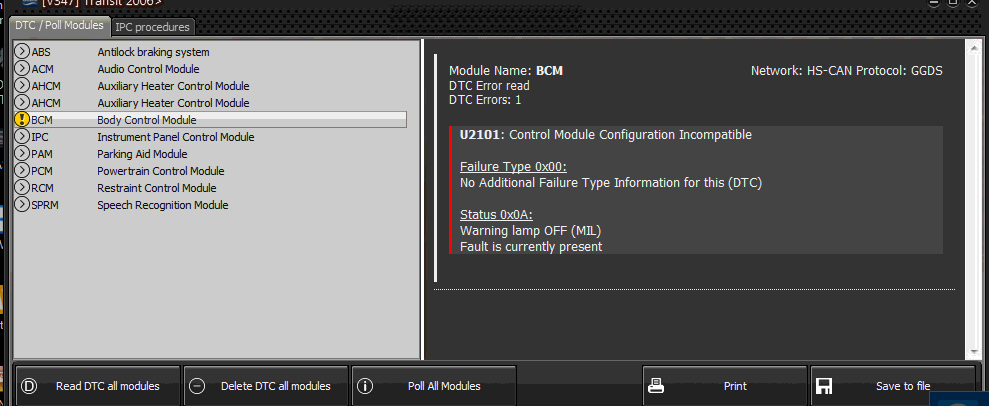Click the arrow icon beside ABS module
Image resolution: width=989 pixels, height=406 pixels.
pyautogui.click(x=22, y=52)
